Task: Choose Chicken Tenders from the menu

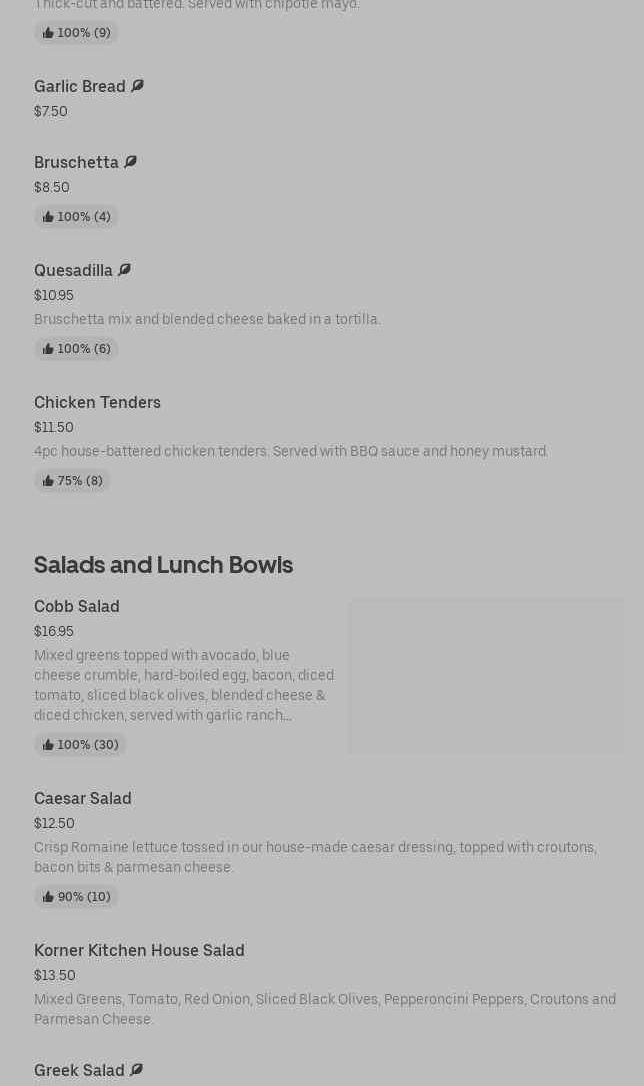Action: (x=97, y=402)
